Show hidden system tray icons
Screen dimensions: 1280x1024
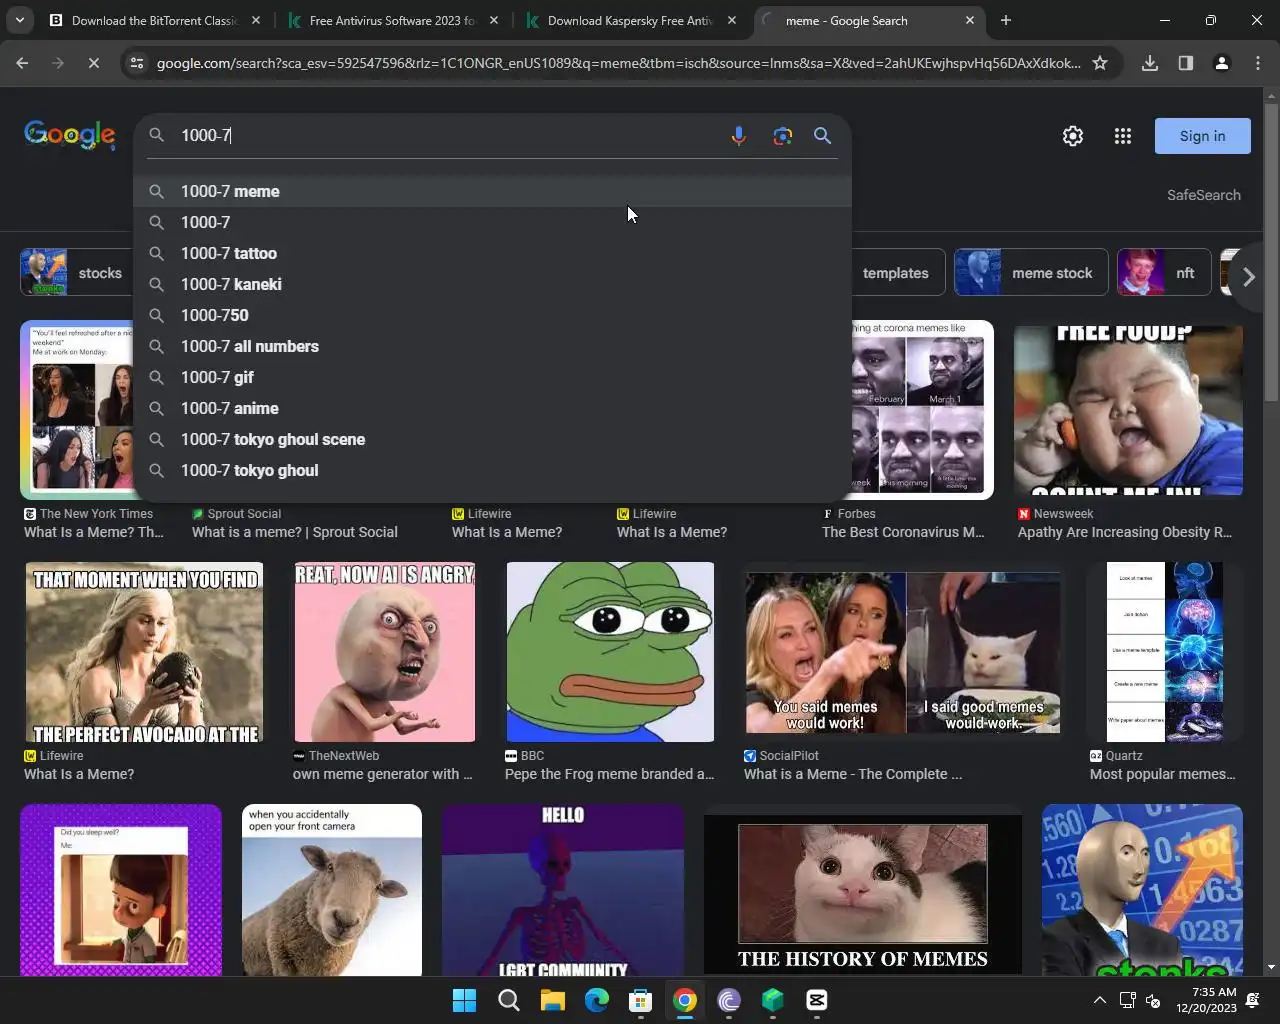pos(1099,1000)
